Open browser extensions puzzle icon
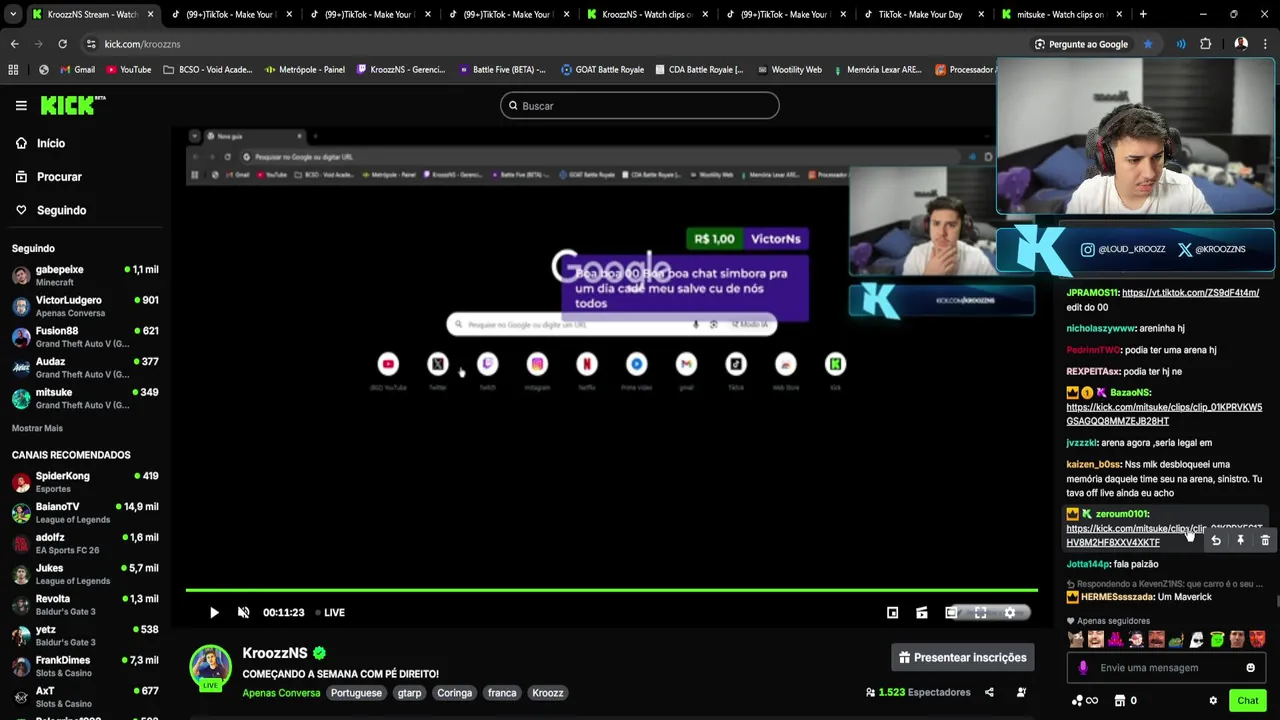1280x720 pixels. [1205, 44]
